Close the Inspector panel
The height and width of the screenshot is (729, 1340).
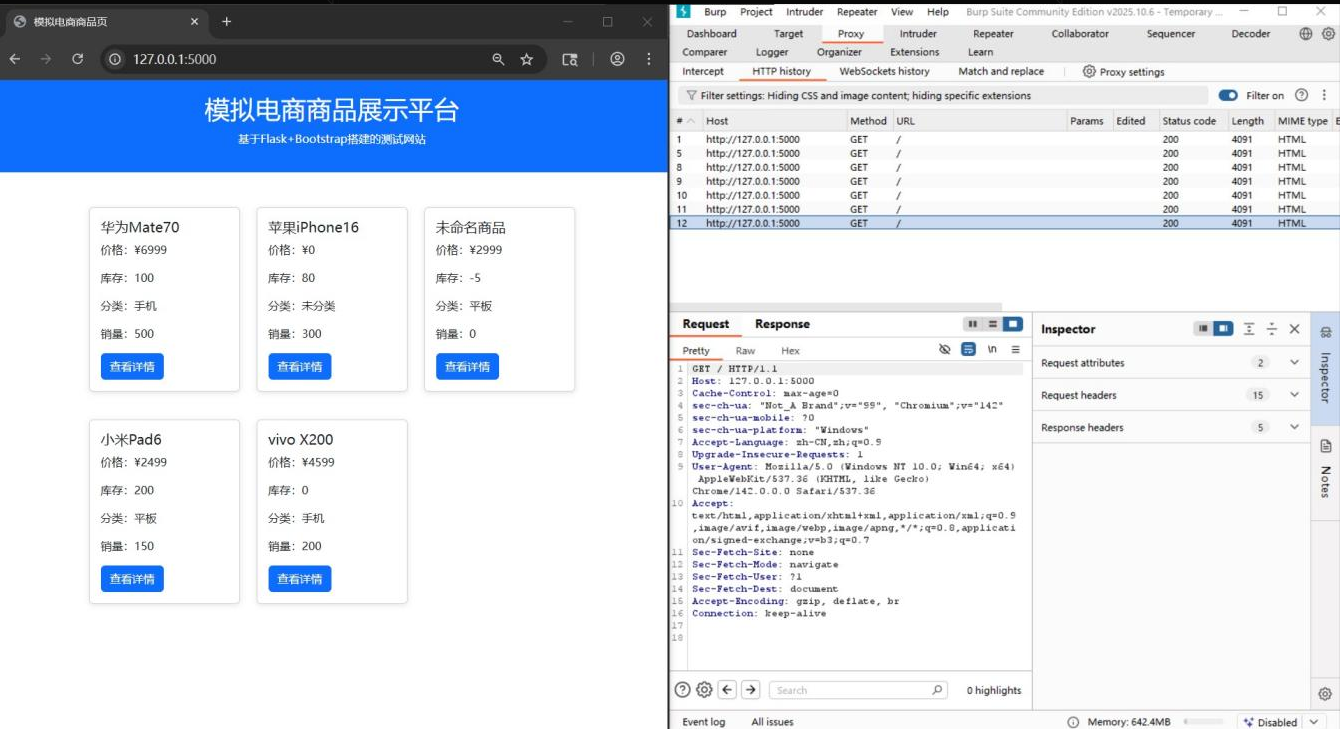pyautogui.click(x=1294, y=329)
